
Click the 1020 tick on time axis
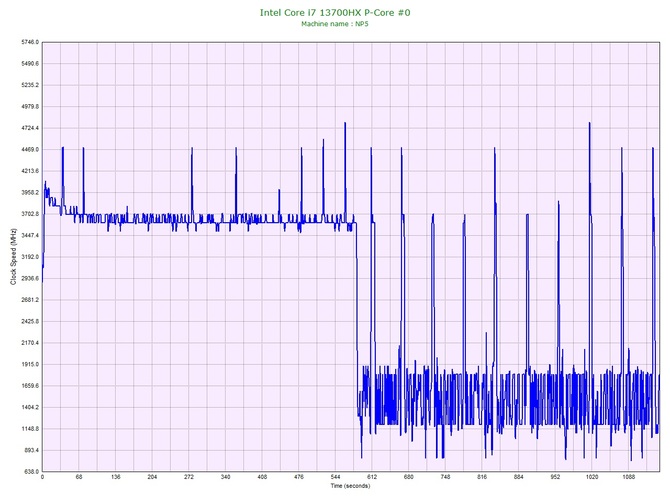592,477
